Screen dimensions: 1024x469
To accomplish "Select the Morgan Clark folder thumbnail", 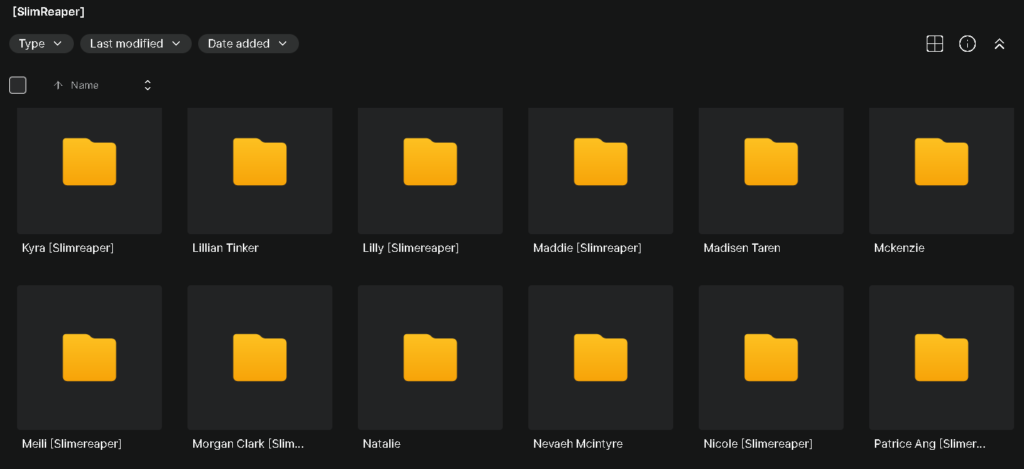I will click(260, 357).
